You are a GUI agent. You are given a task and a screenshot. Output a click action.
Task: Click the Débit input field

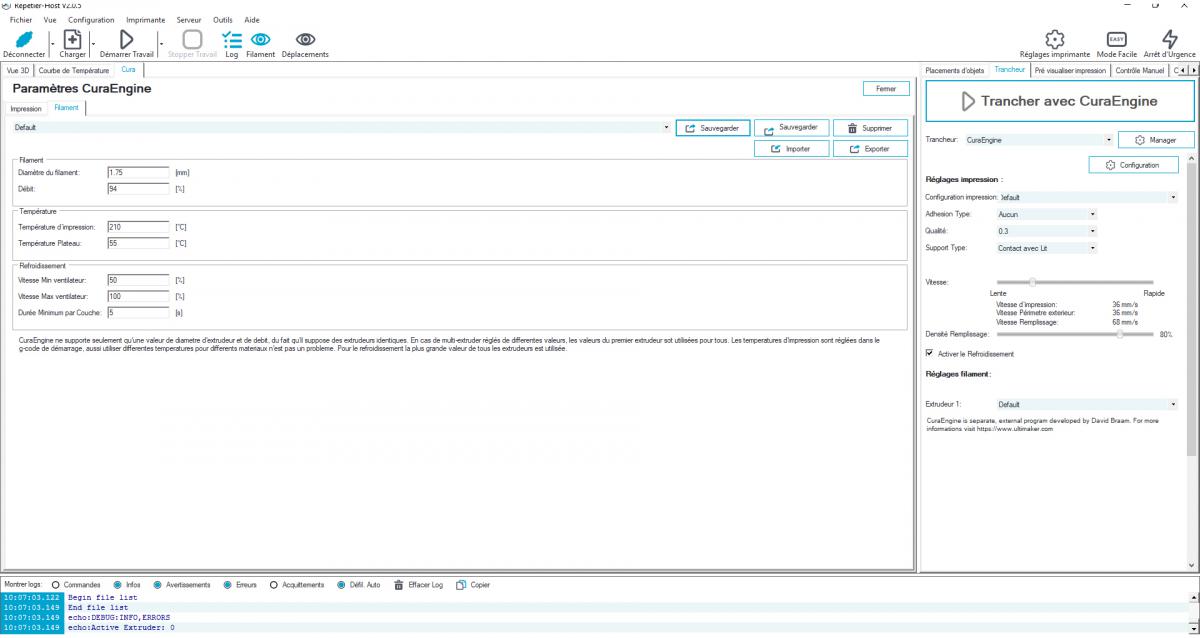(138, 188)
